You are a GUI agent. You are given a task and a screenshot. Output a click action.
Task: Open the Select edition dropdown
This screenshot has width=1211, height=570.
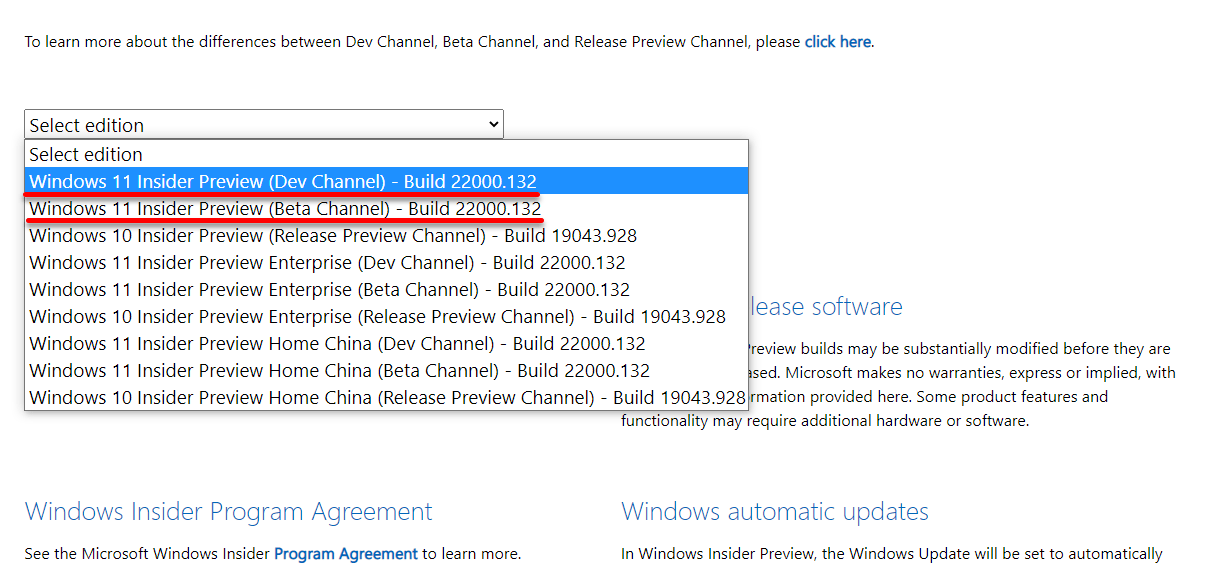tap(264, 124)
